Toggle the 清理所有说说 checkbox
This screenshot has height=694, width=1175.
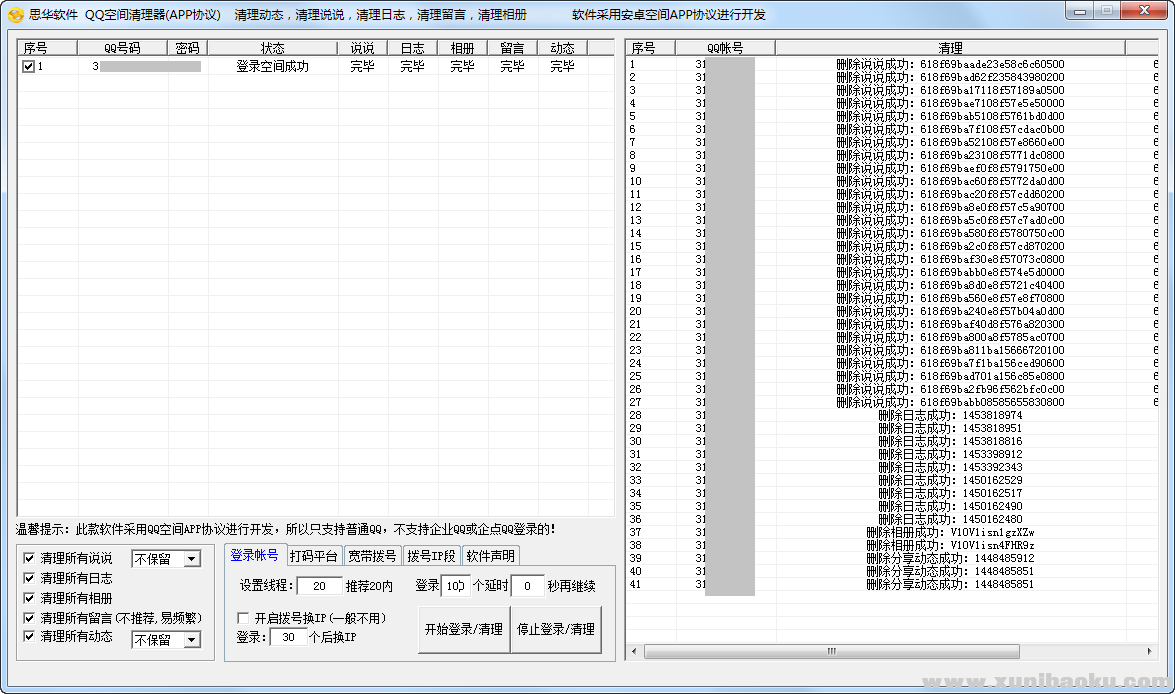click(29, 559)
